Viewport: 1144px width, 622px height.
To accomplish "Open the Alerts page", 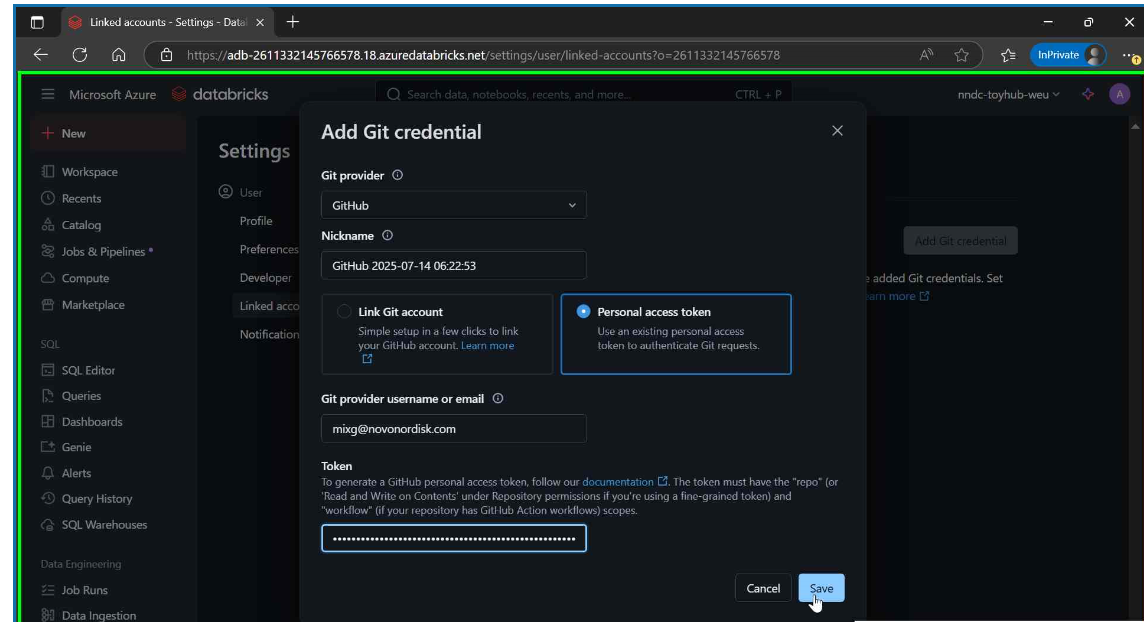I will pos(77,473).
